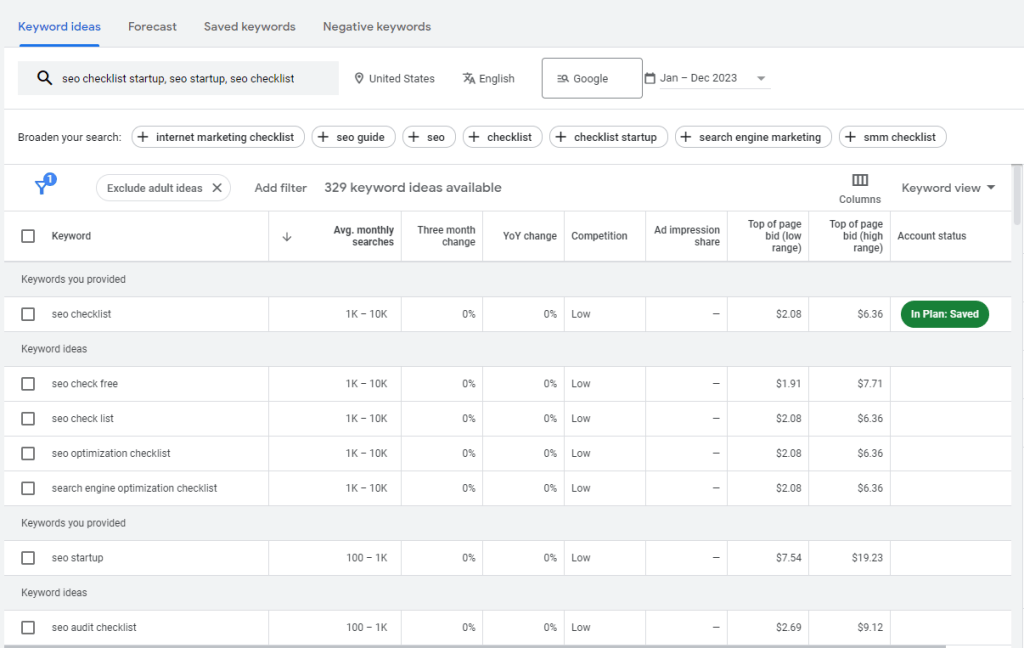
Task: Open the Columns settings icon
Action: click(860, 180)
